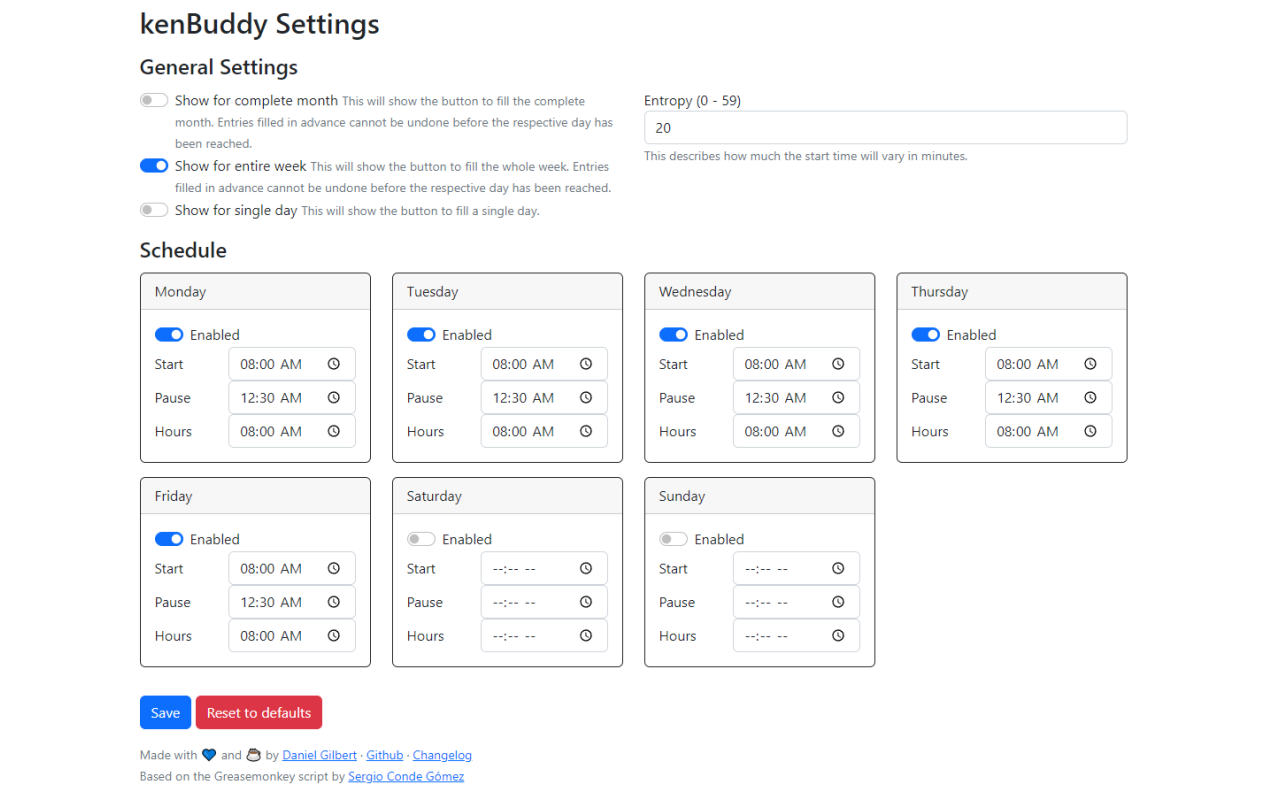The image size is (1280, 800).
Task: Enable the Show for complete month option
Action: [154, 99]
